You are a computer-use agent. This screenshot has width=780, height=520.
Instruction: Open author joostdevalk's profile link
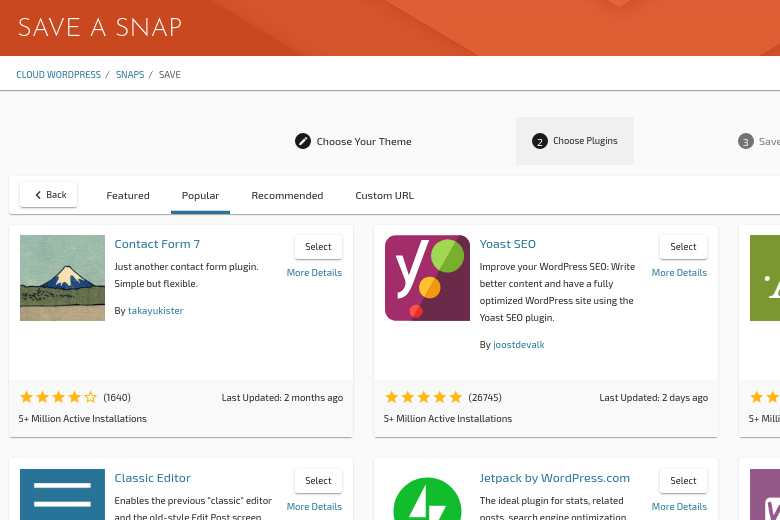[x=519, y=344]
